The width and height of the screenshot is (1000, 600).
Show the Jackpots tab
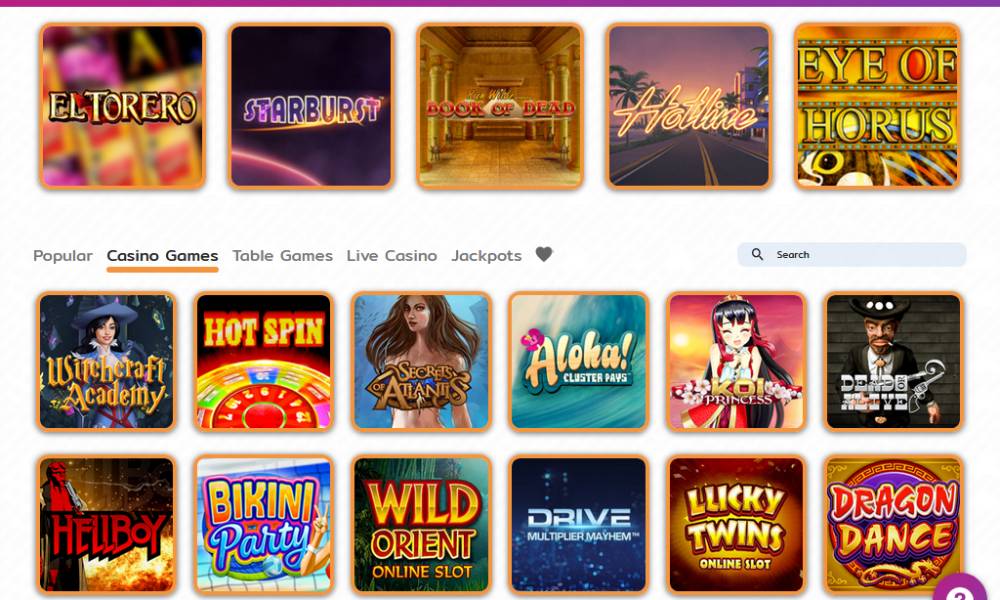pyautogui.click(x=486, y=256)
